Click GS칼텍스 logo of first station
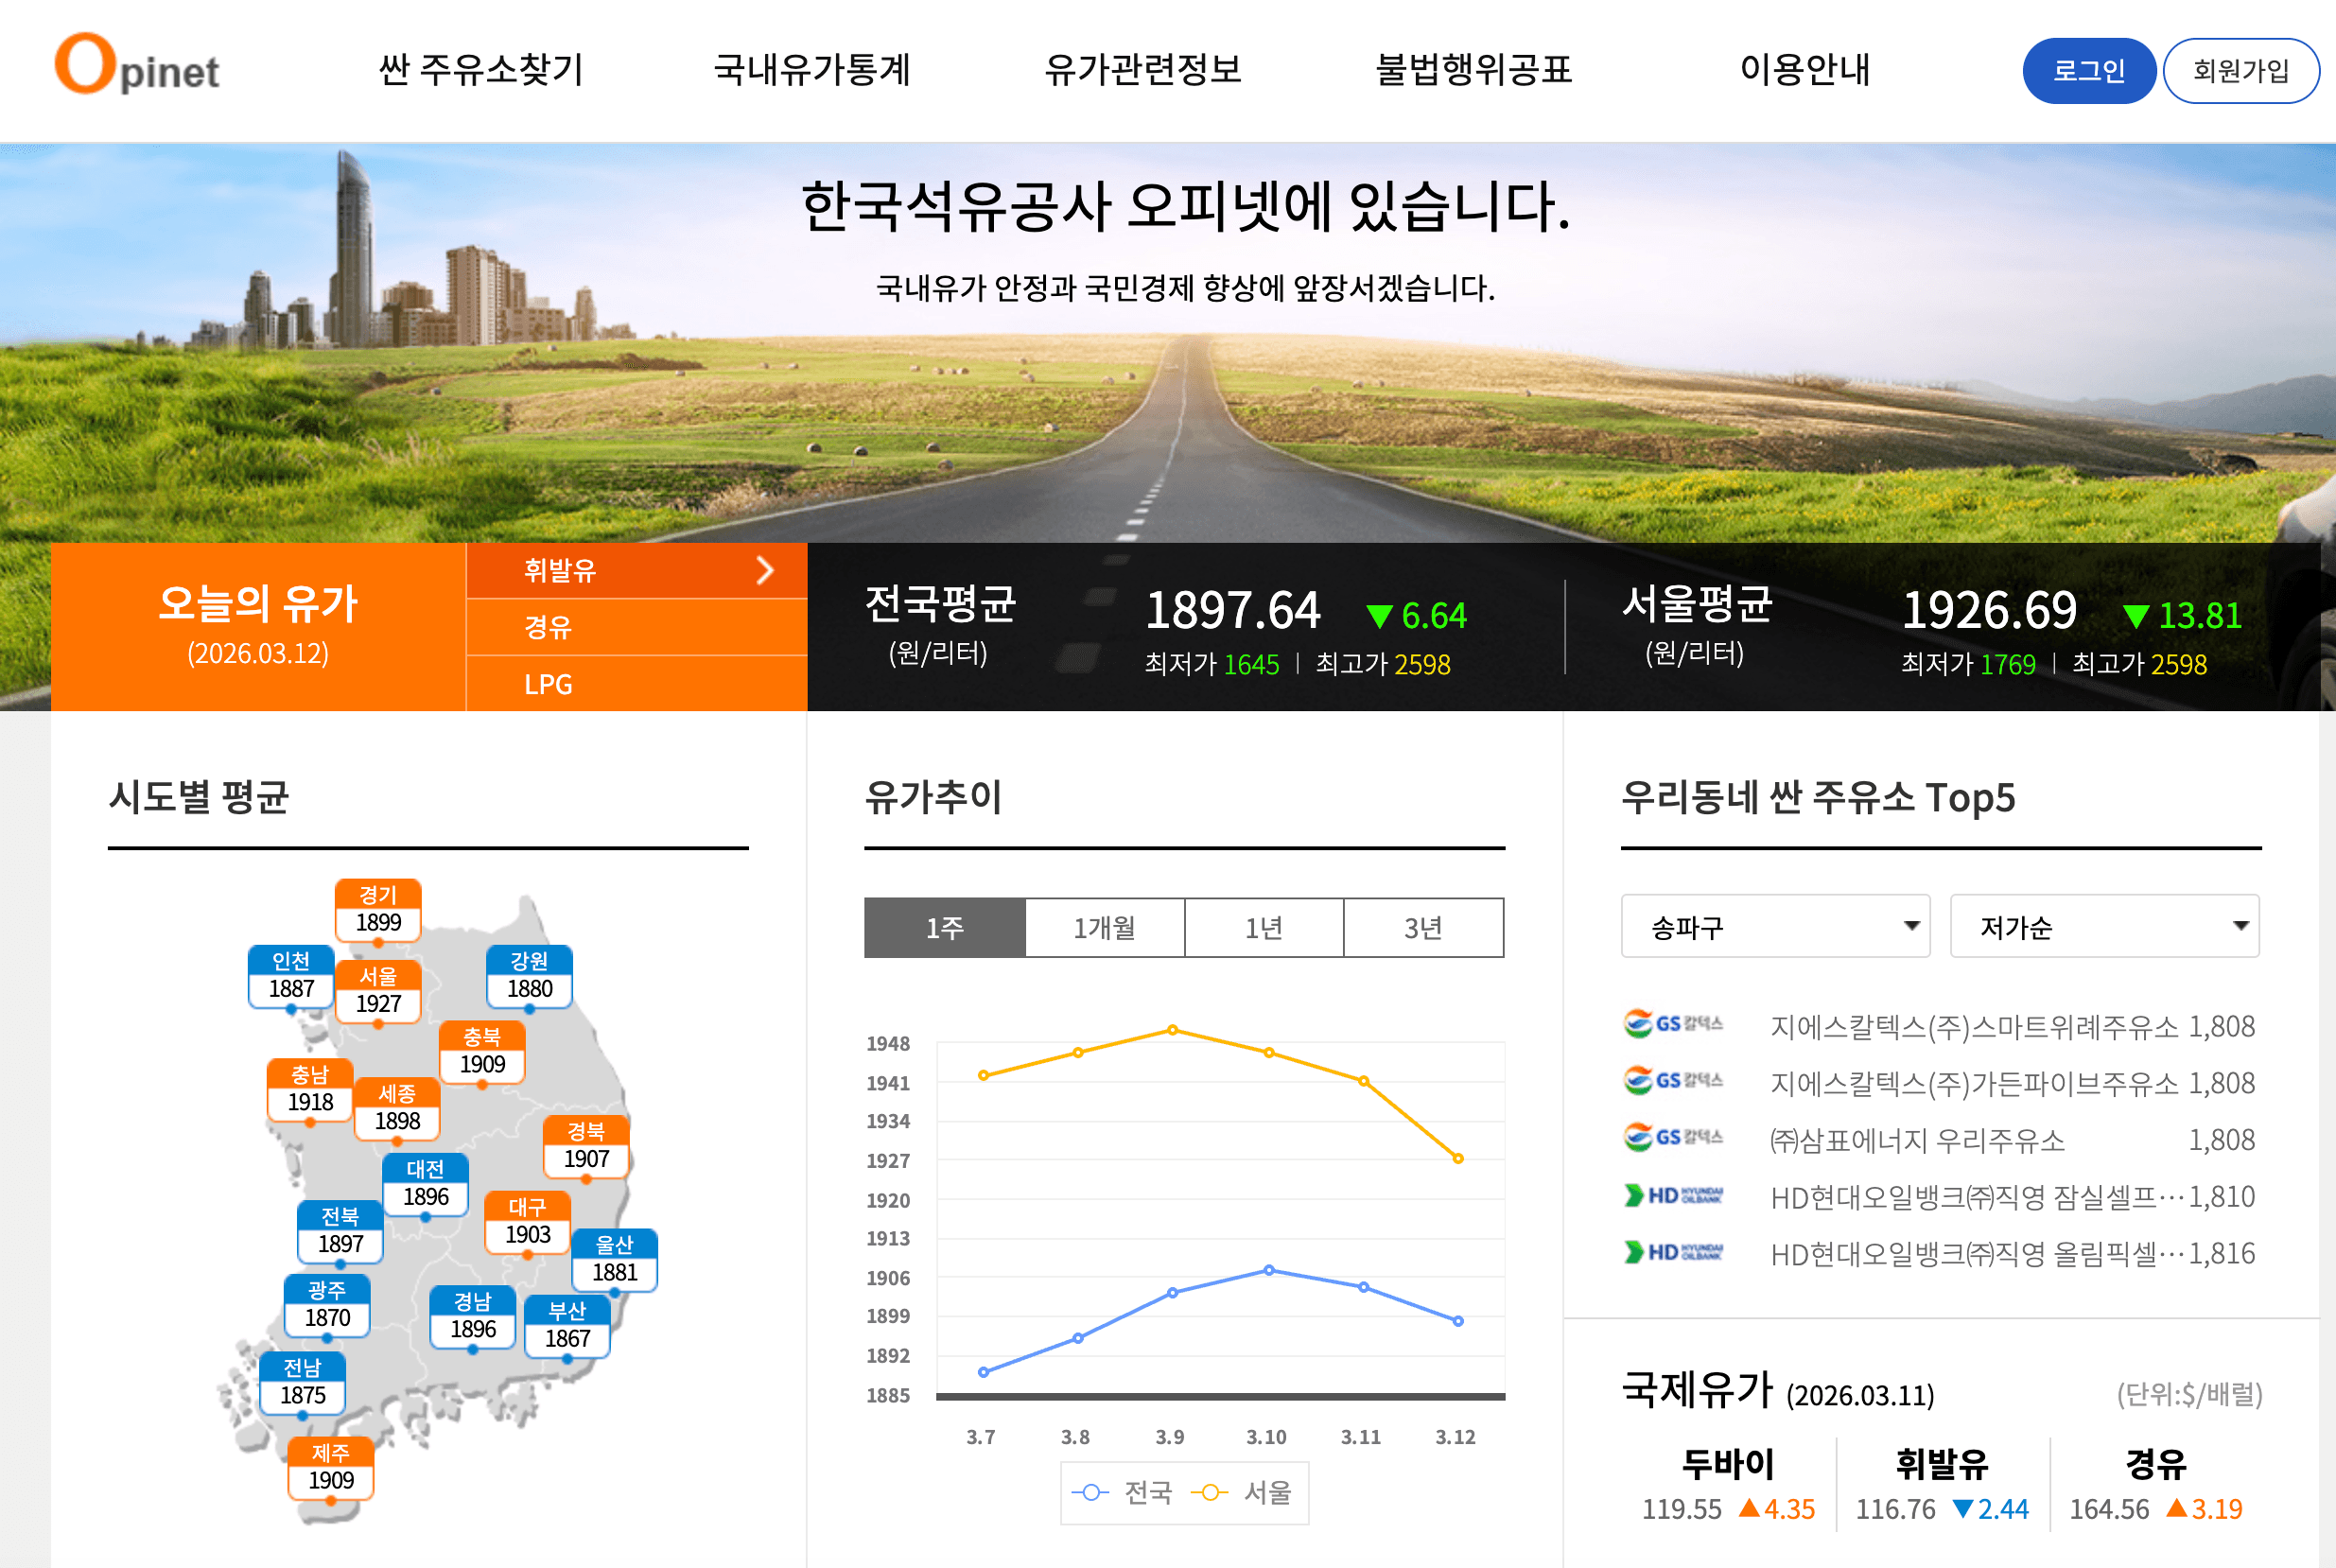The image size is (2336, 1568). (x=1673, y=1024)
